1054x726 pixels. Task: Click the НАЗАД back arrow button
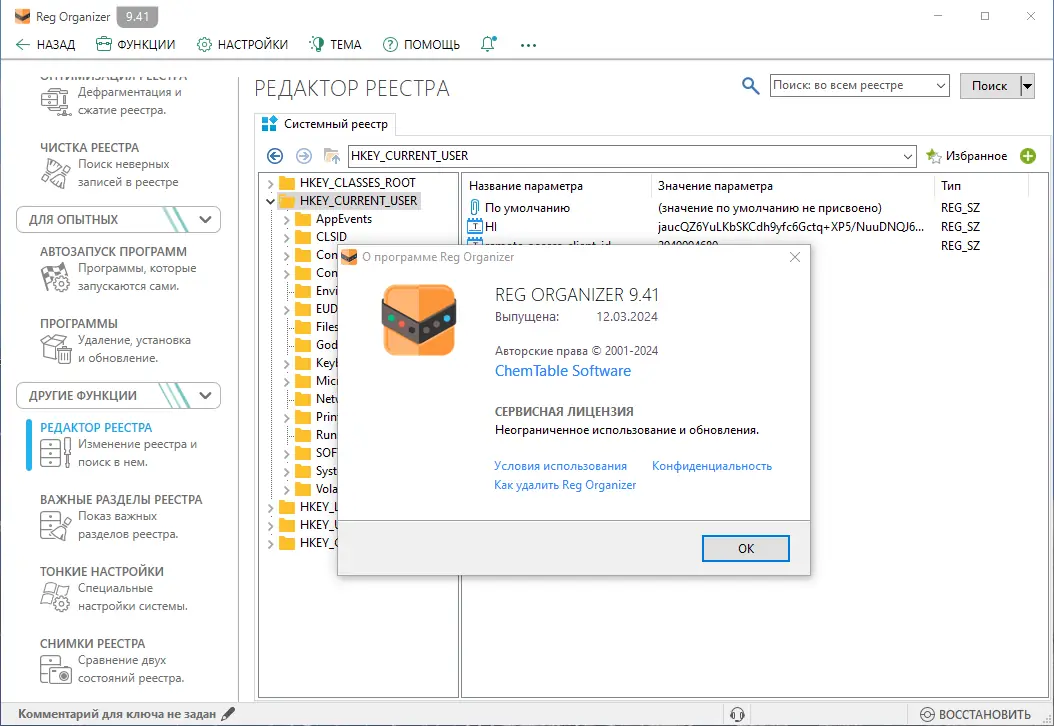point(45,44)
